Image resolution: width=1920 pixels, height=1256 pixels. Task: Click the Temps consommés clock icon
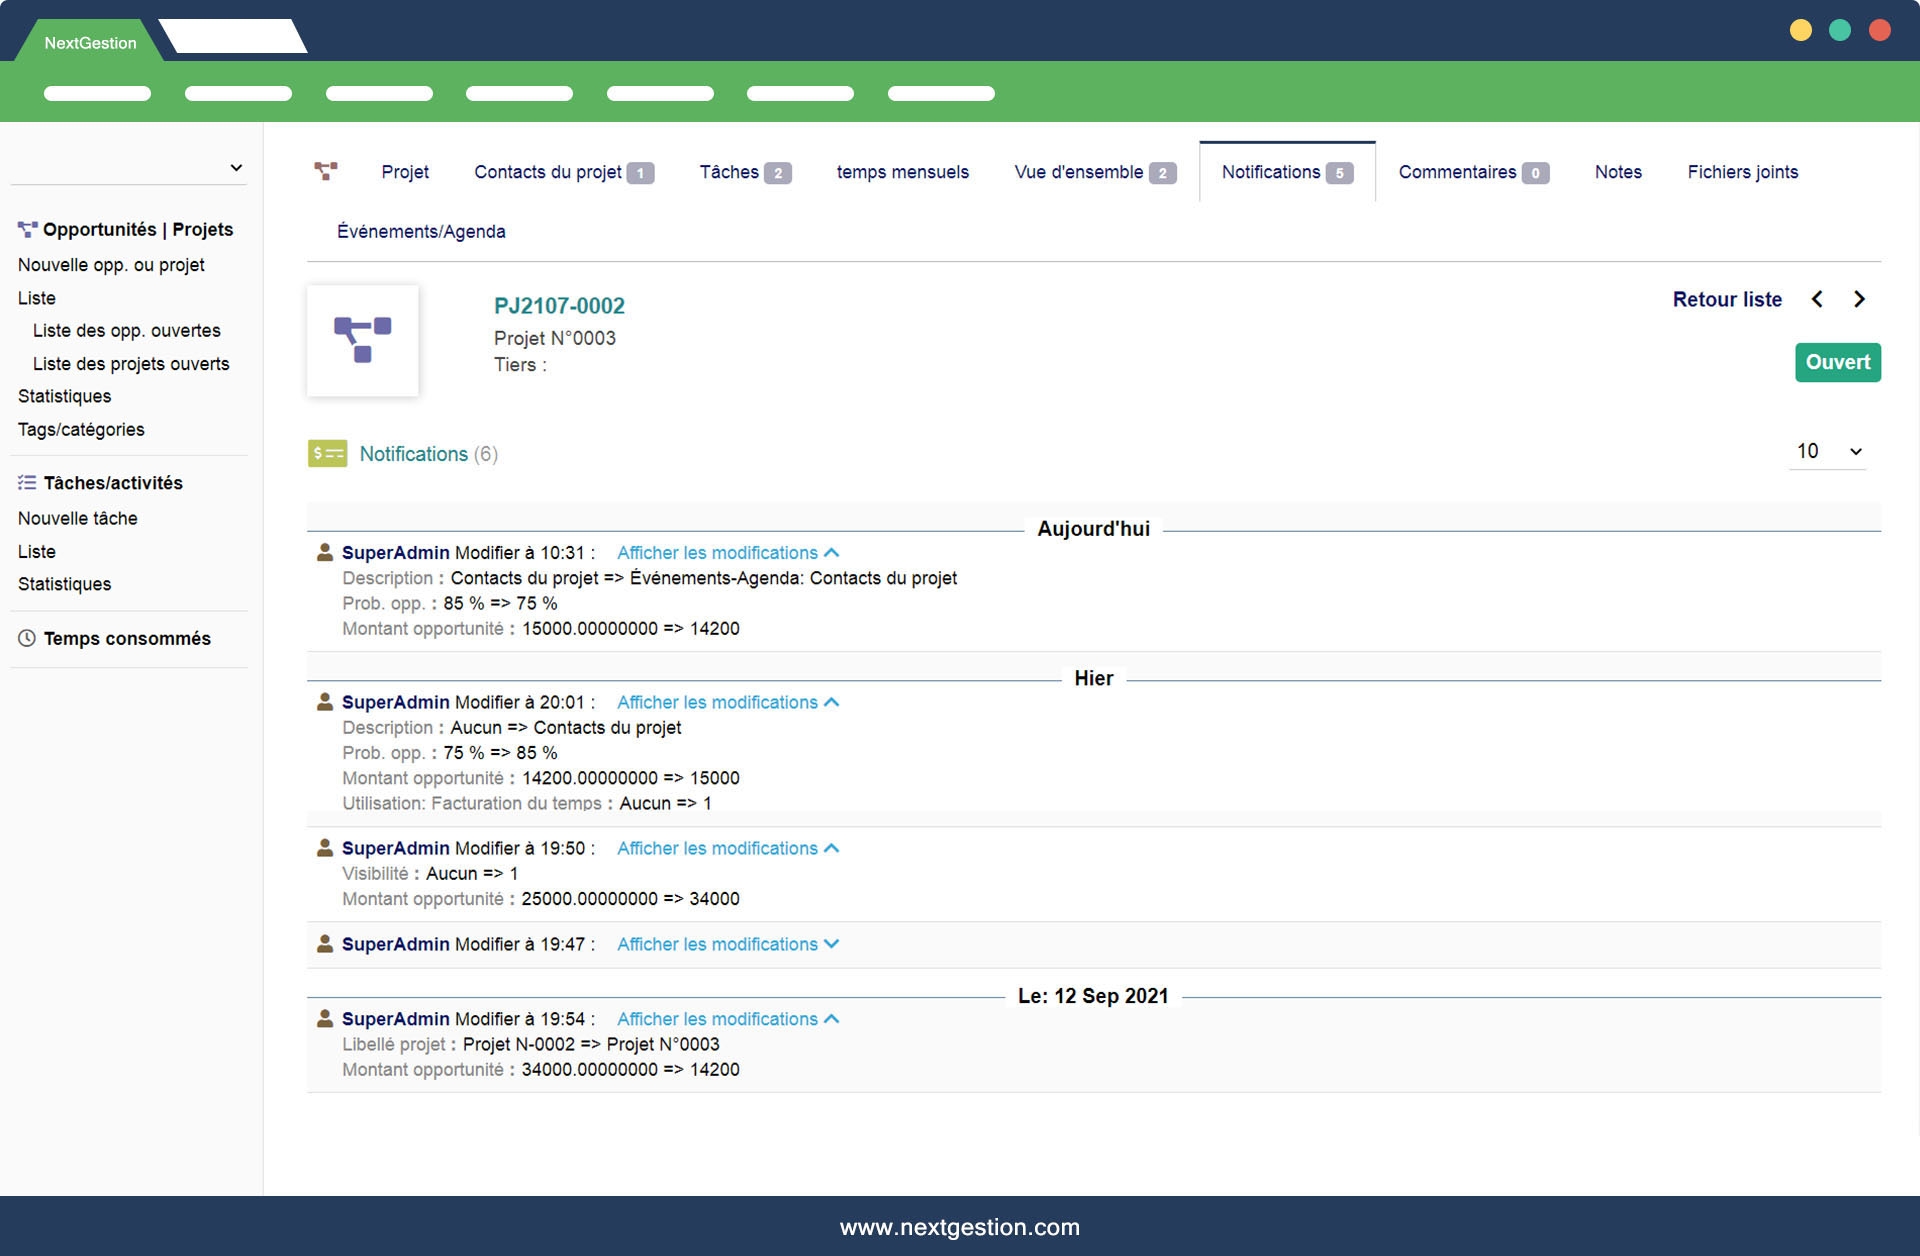coord(27,638)
